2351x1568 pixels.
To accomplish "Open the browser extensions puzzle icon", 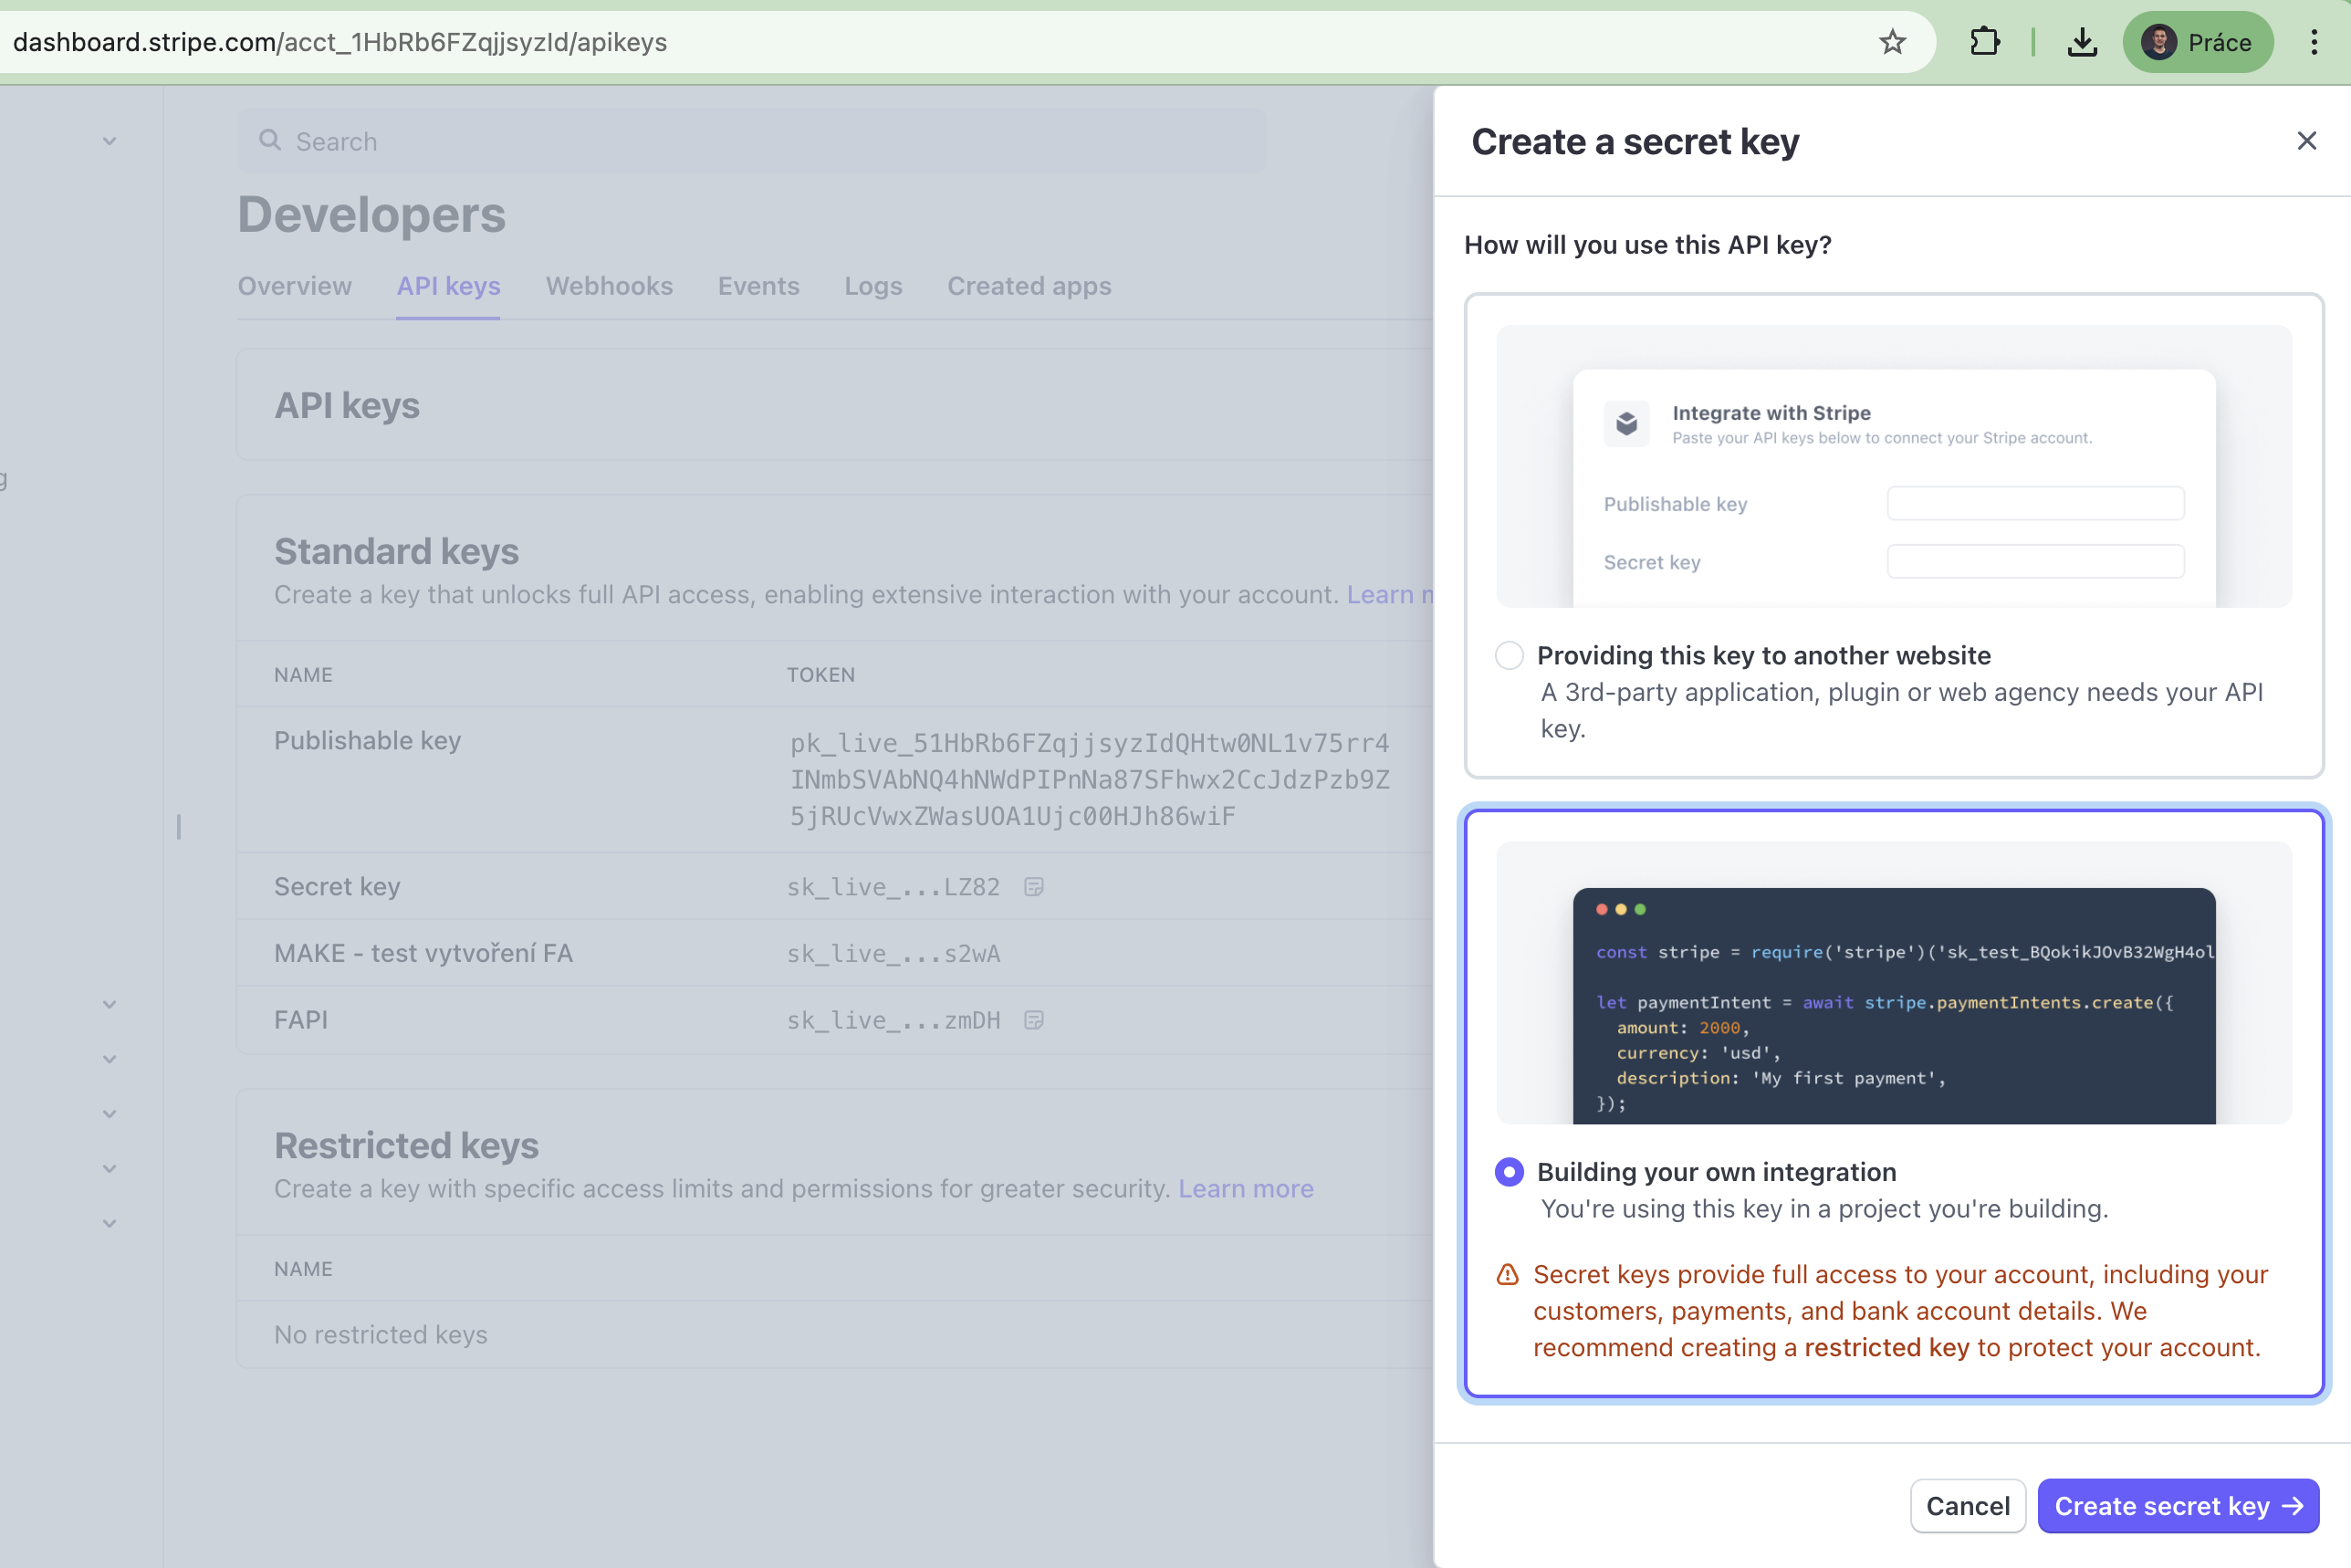I will coord(1984,42).
